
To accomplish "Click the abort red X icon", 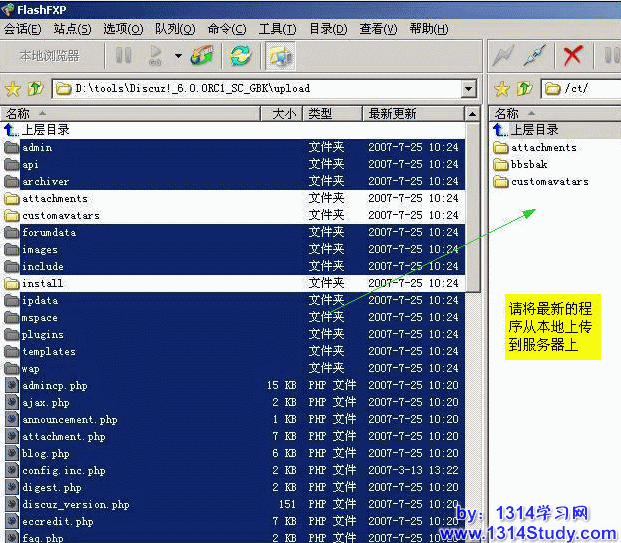I will click(572, 56).
